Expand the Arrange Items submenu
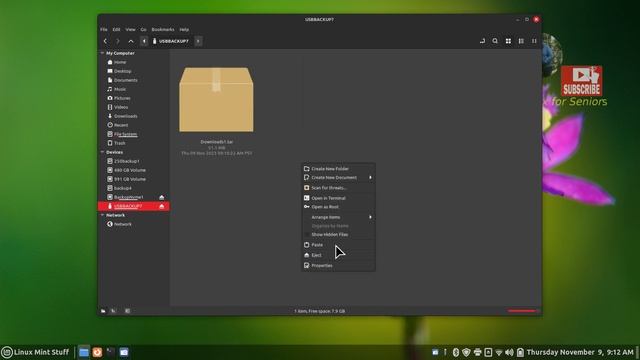 (x=338, y=217)
